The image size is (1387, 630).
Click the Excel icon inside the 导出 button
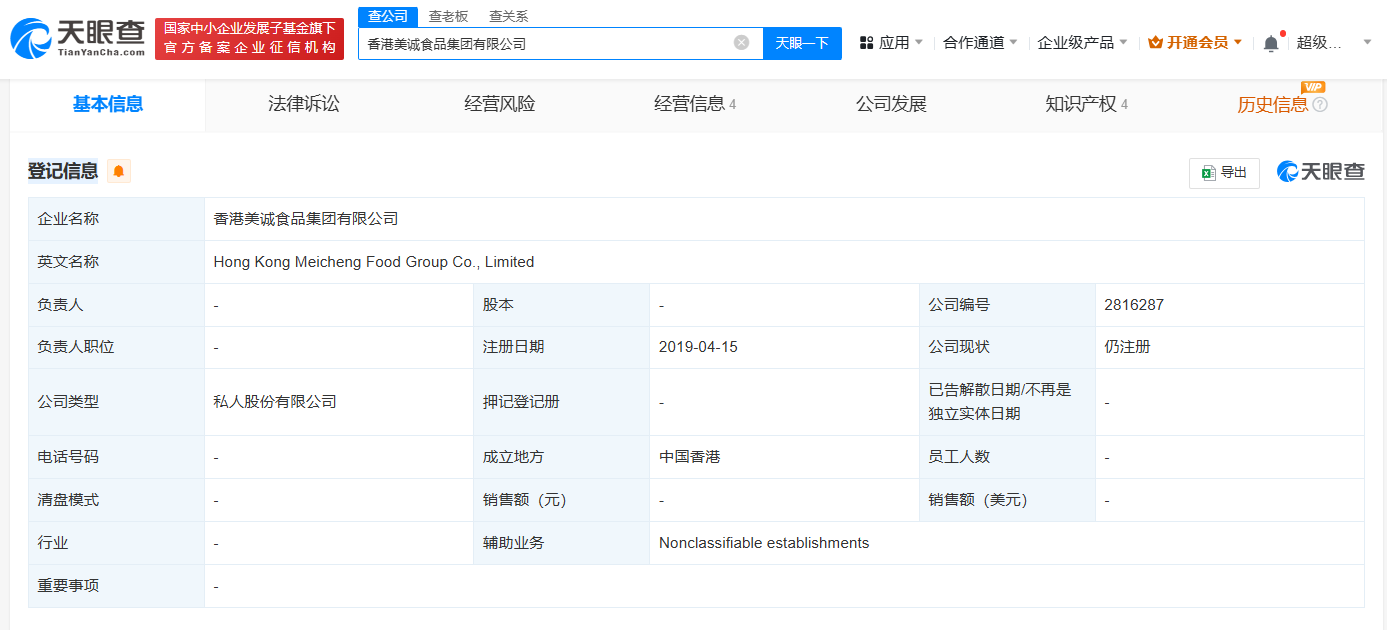[x=1207, y=172]
